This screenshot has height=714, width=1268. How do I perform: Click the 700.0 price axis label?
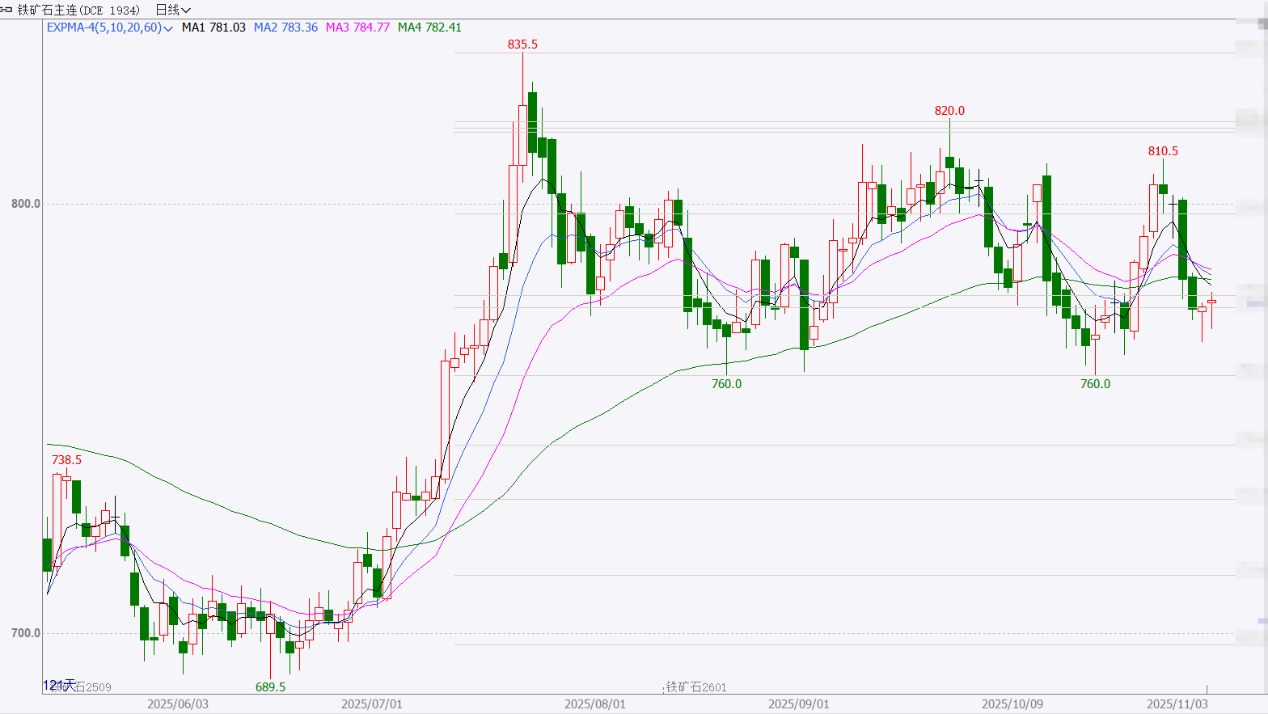coord(25,633)
